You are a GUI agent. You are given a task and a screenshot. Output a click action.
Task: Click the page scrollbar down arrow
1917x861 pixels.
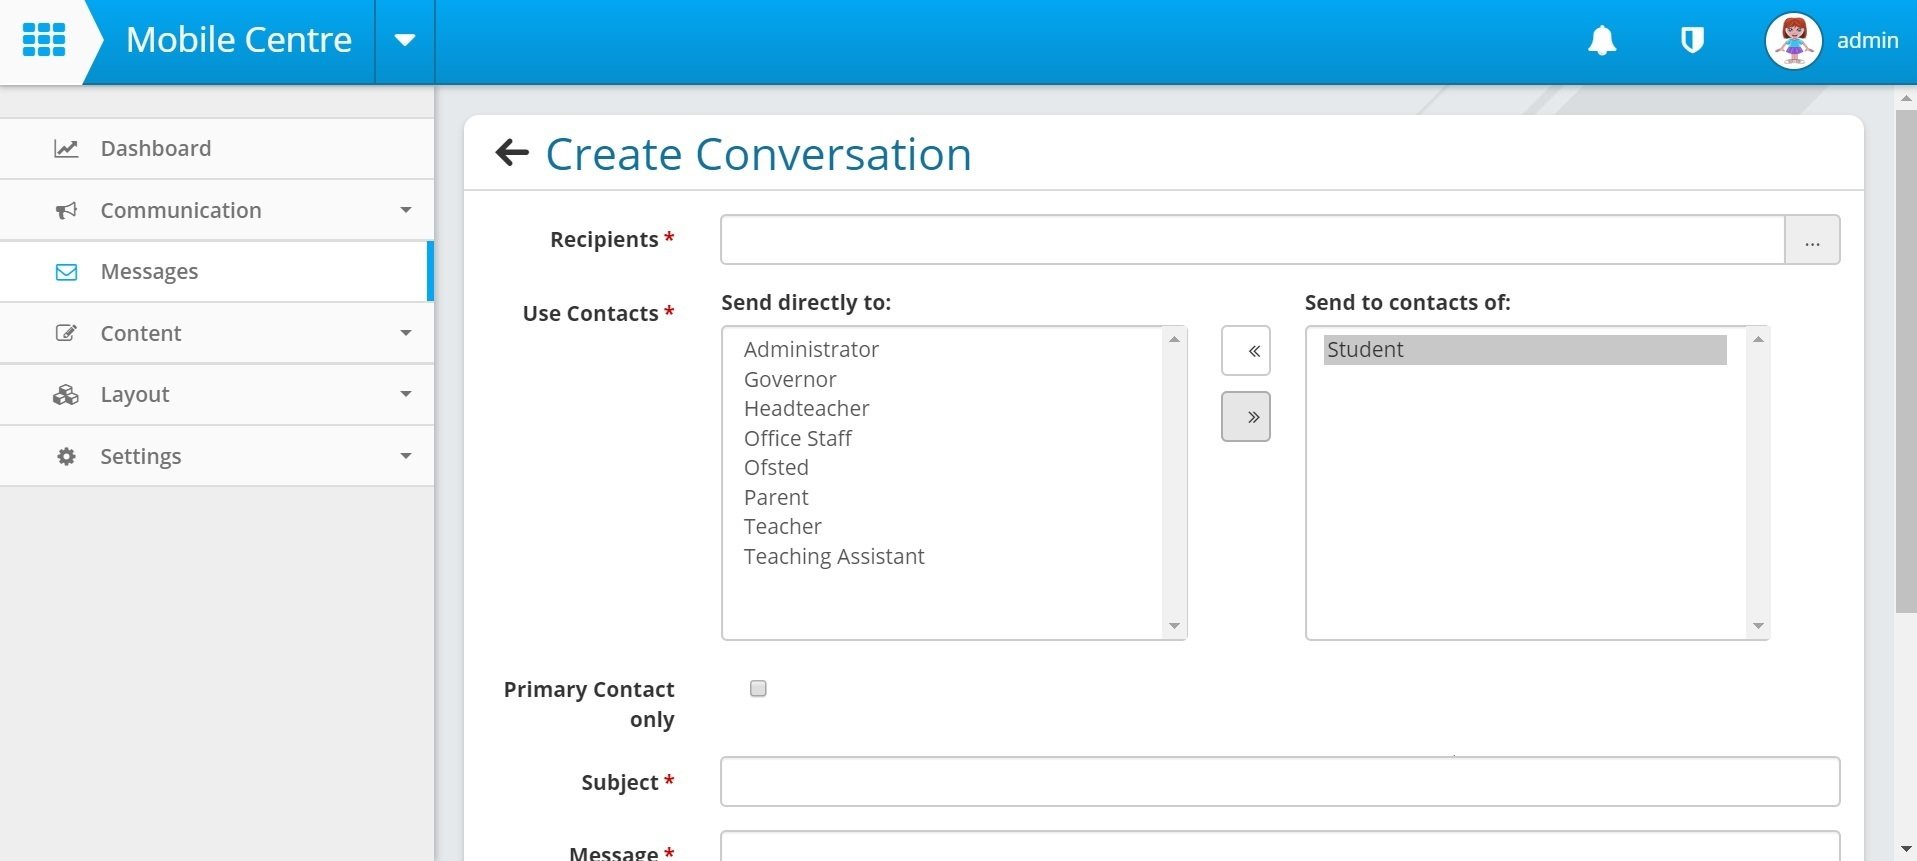coord(1906,850)
